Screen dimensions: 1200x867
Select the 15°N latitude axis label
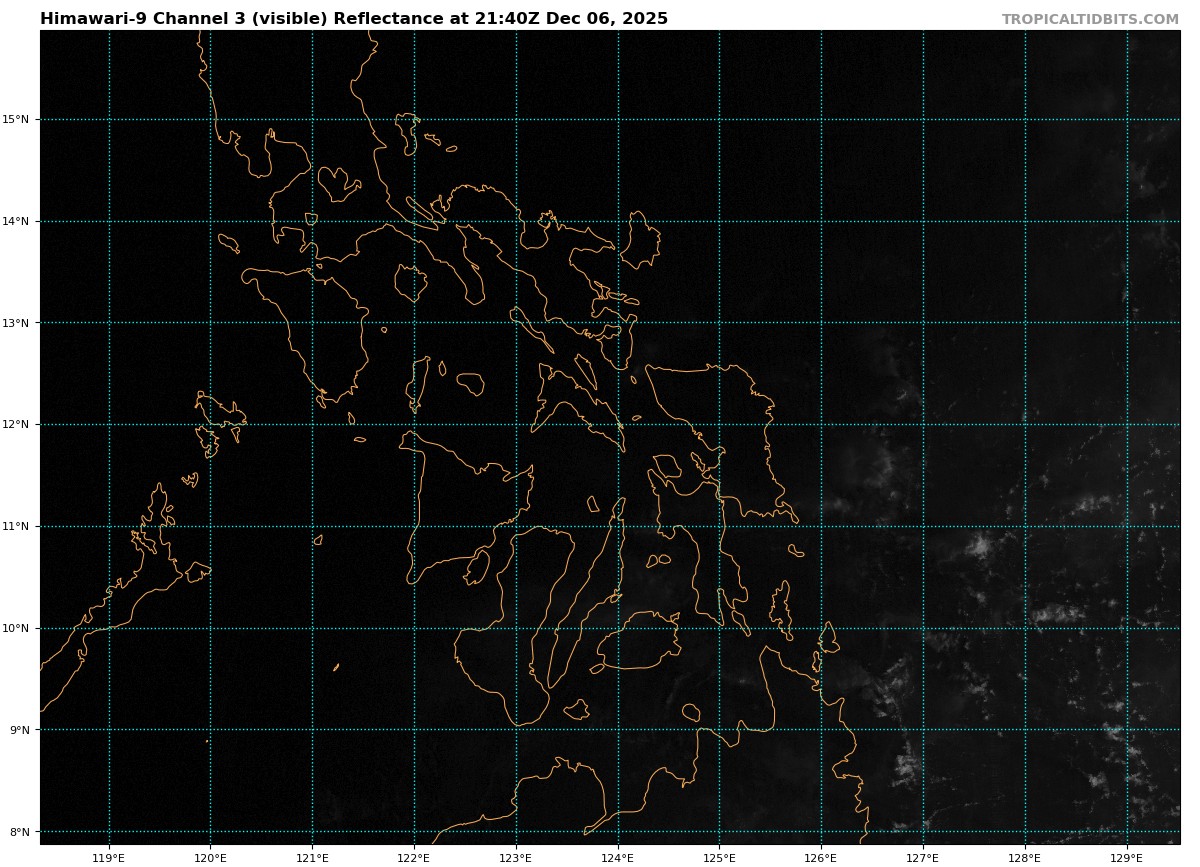pyautogui.click(x=17, y=120)
